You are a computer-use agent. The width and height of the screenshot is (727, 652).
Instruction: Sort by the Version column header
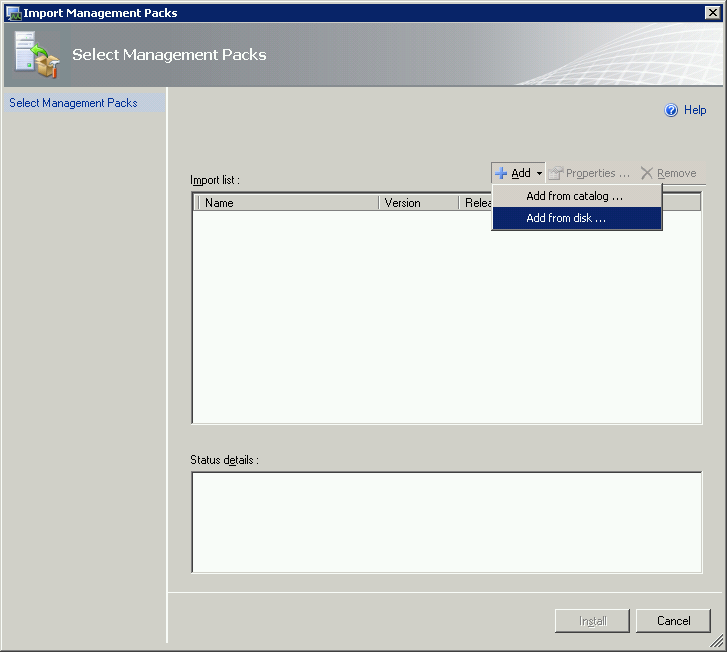(418, 203)
